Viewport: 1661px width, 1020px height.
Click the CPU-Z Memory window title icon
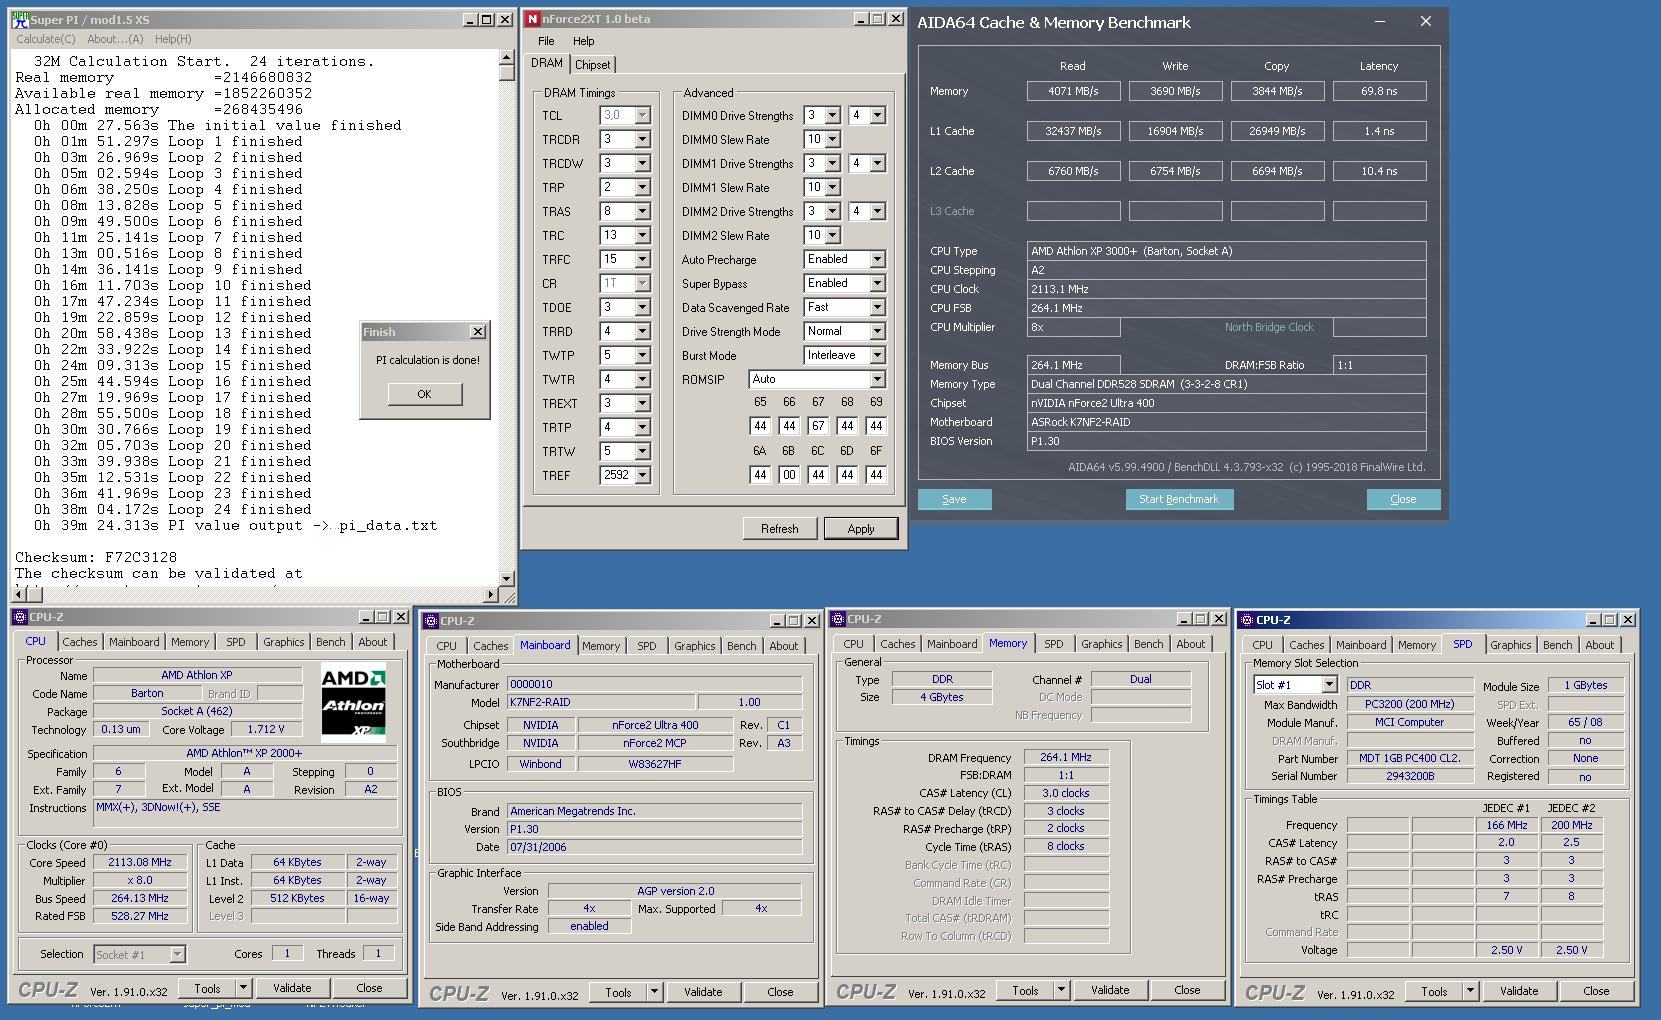pyautogui.click(x=838, y=619)
